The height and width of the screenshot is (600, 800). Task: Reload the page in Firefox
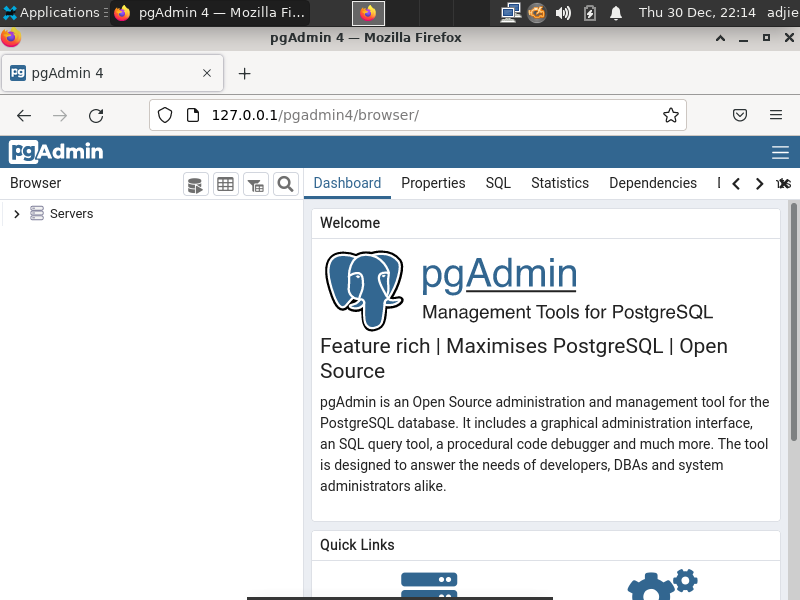click(96, 116)
